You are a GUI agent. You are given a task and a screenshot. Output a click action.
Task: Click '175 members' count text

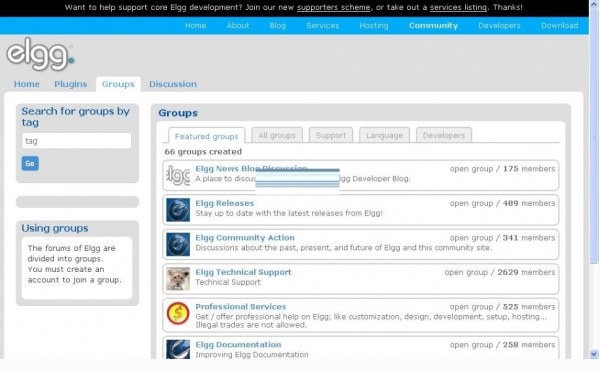coord(529,169)
